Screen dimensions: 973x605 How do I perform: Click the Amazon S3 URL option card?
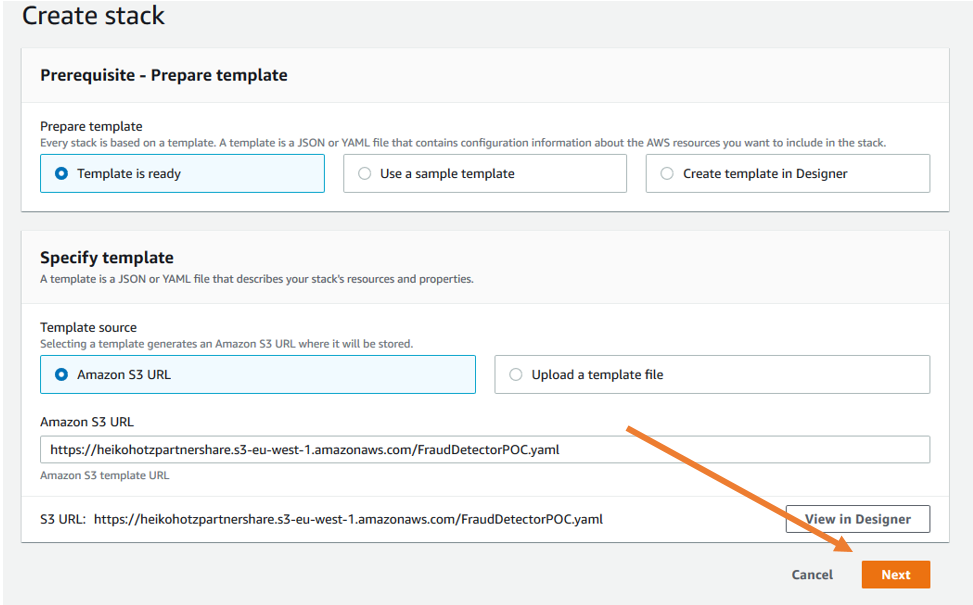258,375
